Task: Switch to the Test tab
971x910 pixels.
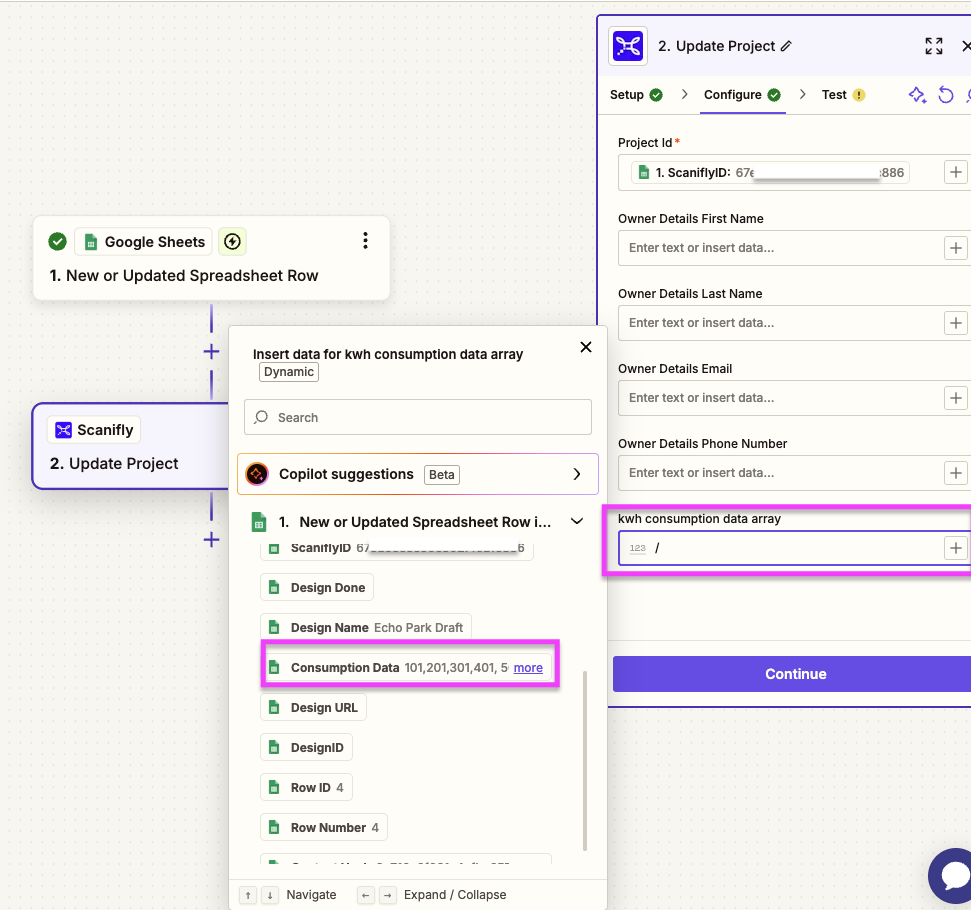Action: (x=843, y=95)
